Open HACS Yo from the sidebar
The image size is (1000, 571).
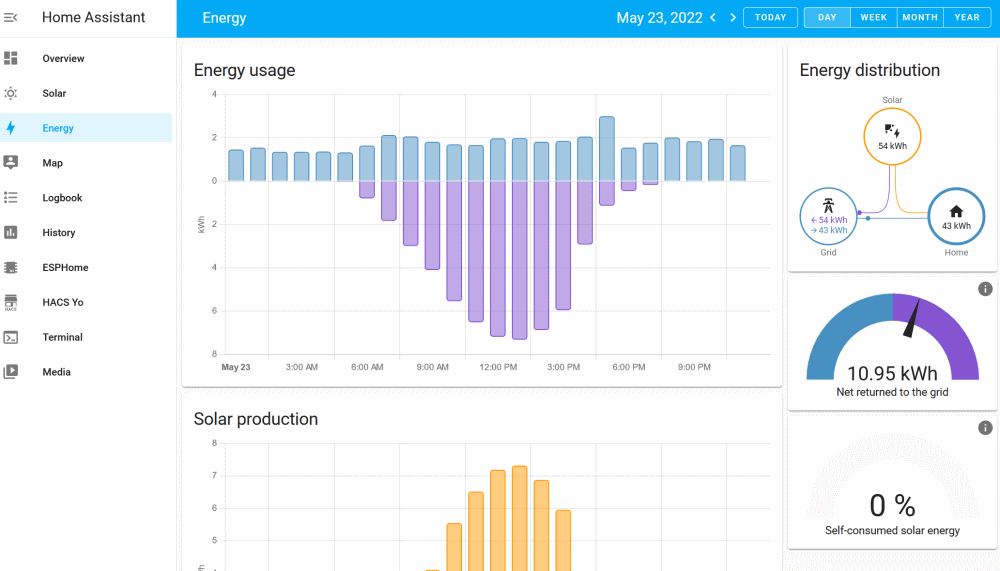coord(86,302)
